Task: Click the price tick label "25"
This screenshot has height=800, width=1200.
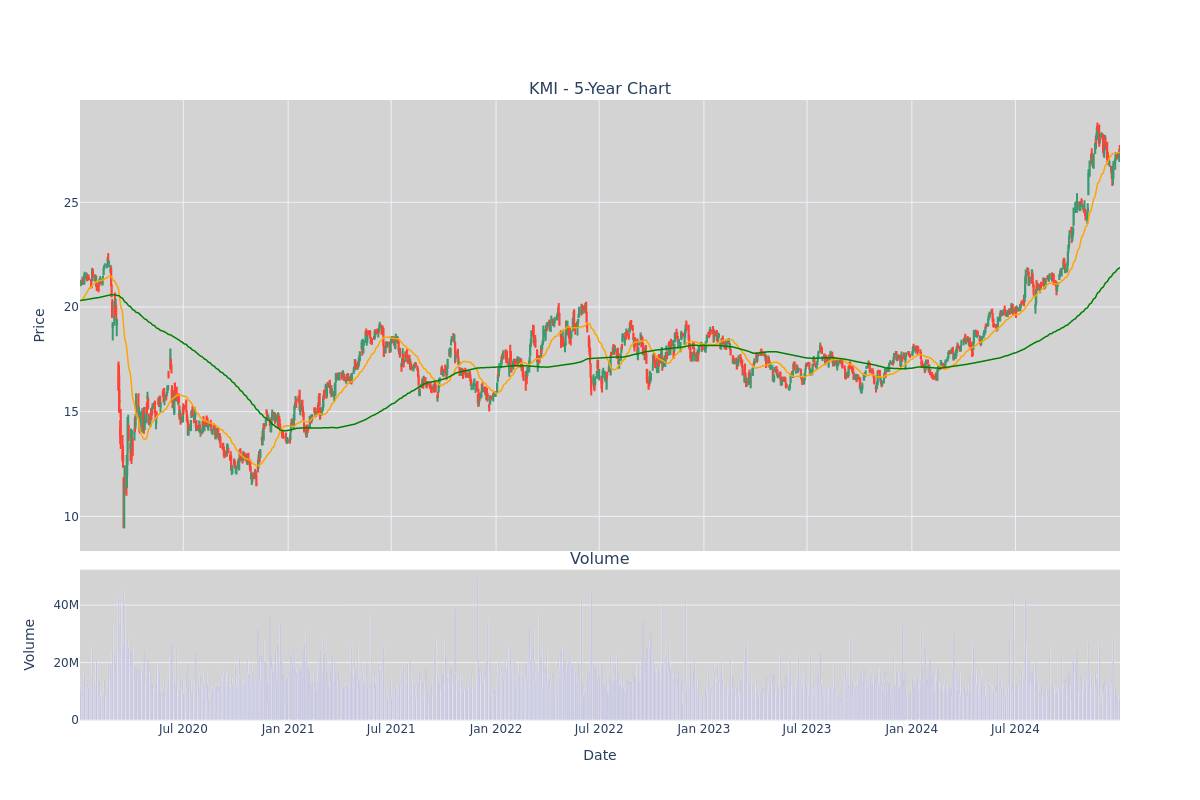Action: (70, 202)
